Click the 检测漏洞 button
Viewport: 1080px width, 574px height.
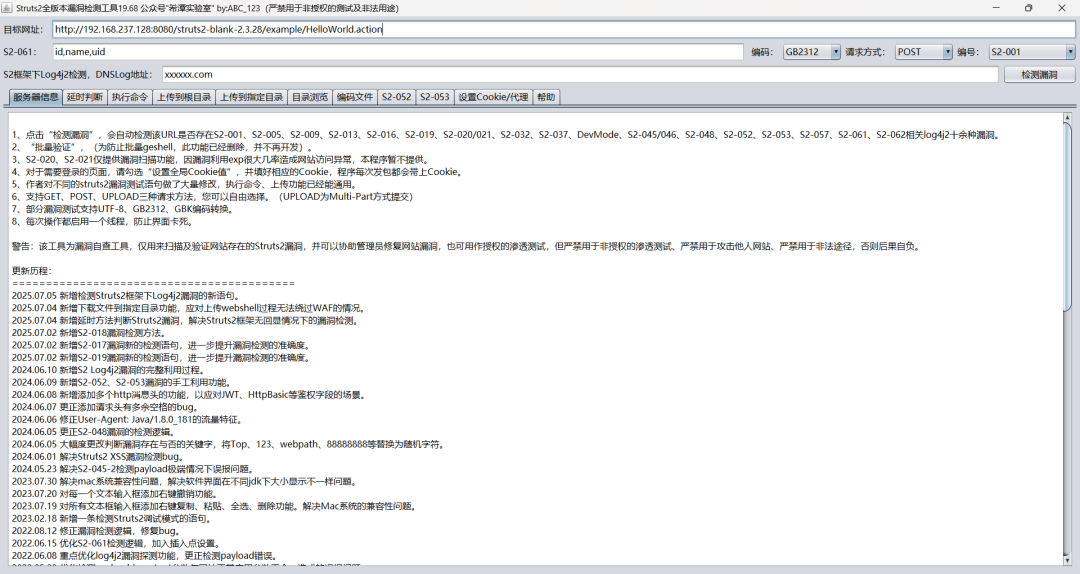pos(1039,74)
